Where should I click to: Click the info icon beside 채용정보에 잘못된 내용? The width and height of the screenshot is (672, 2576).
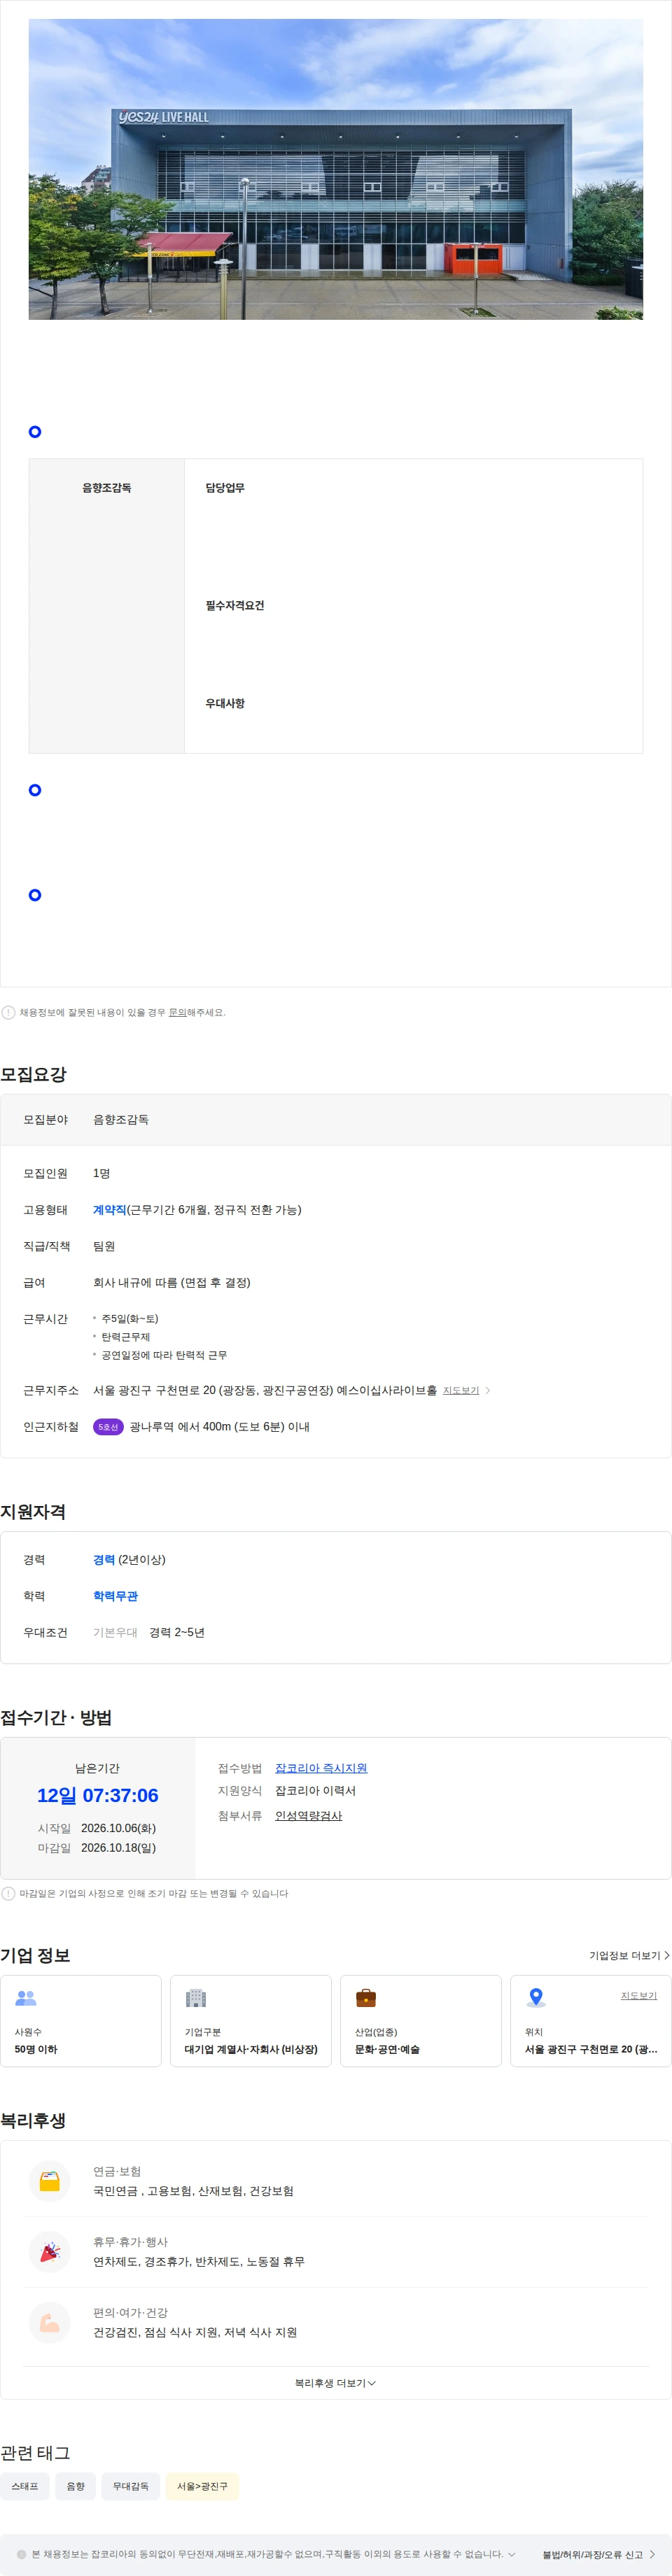(8, 1012)
